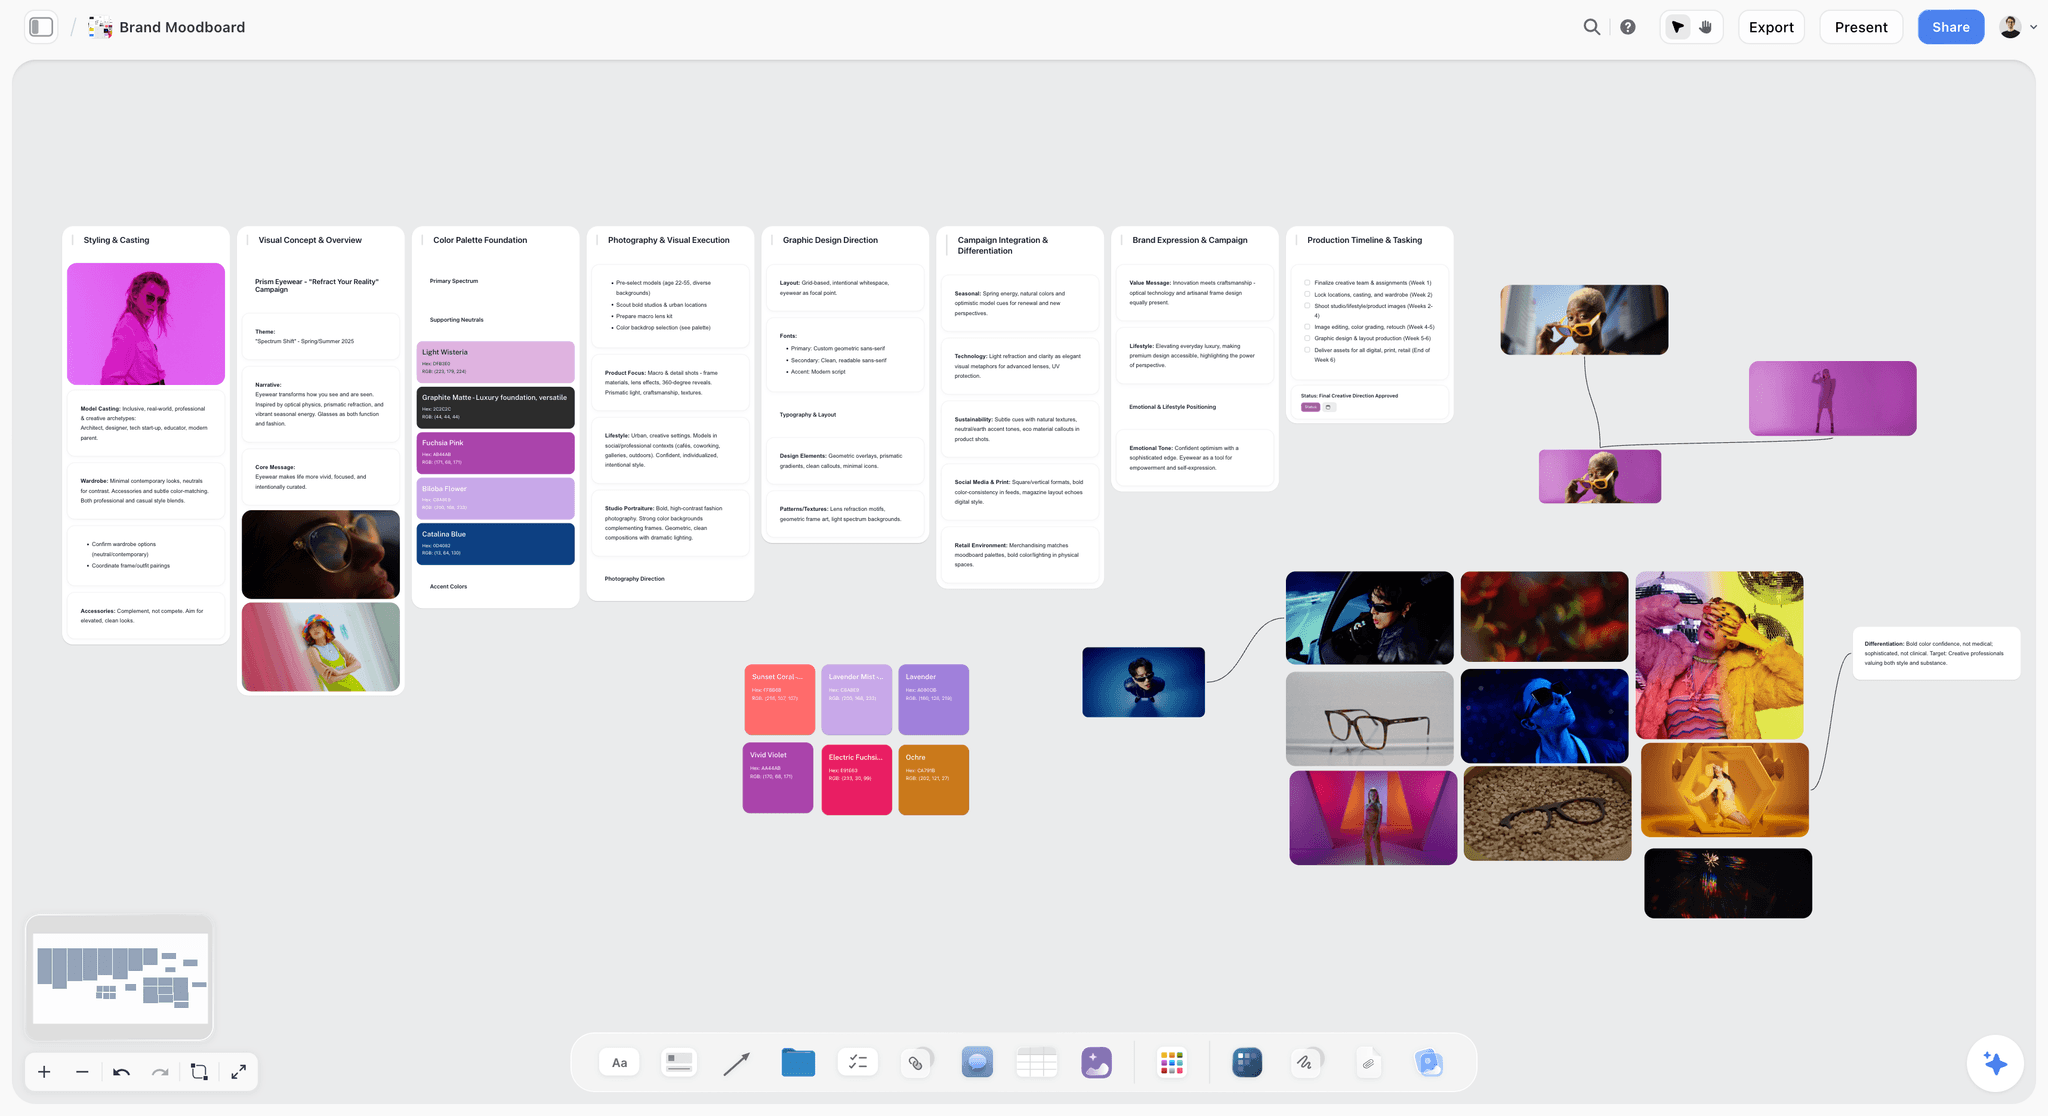Toggle the sidebar panel icon

click(41, 27)
